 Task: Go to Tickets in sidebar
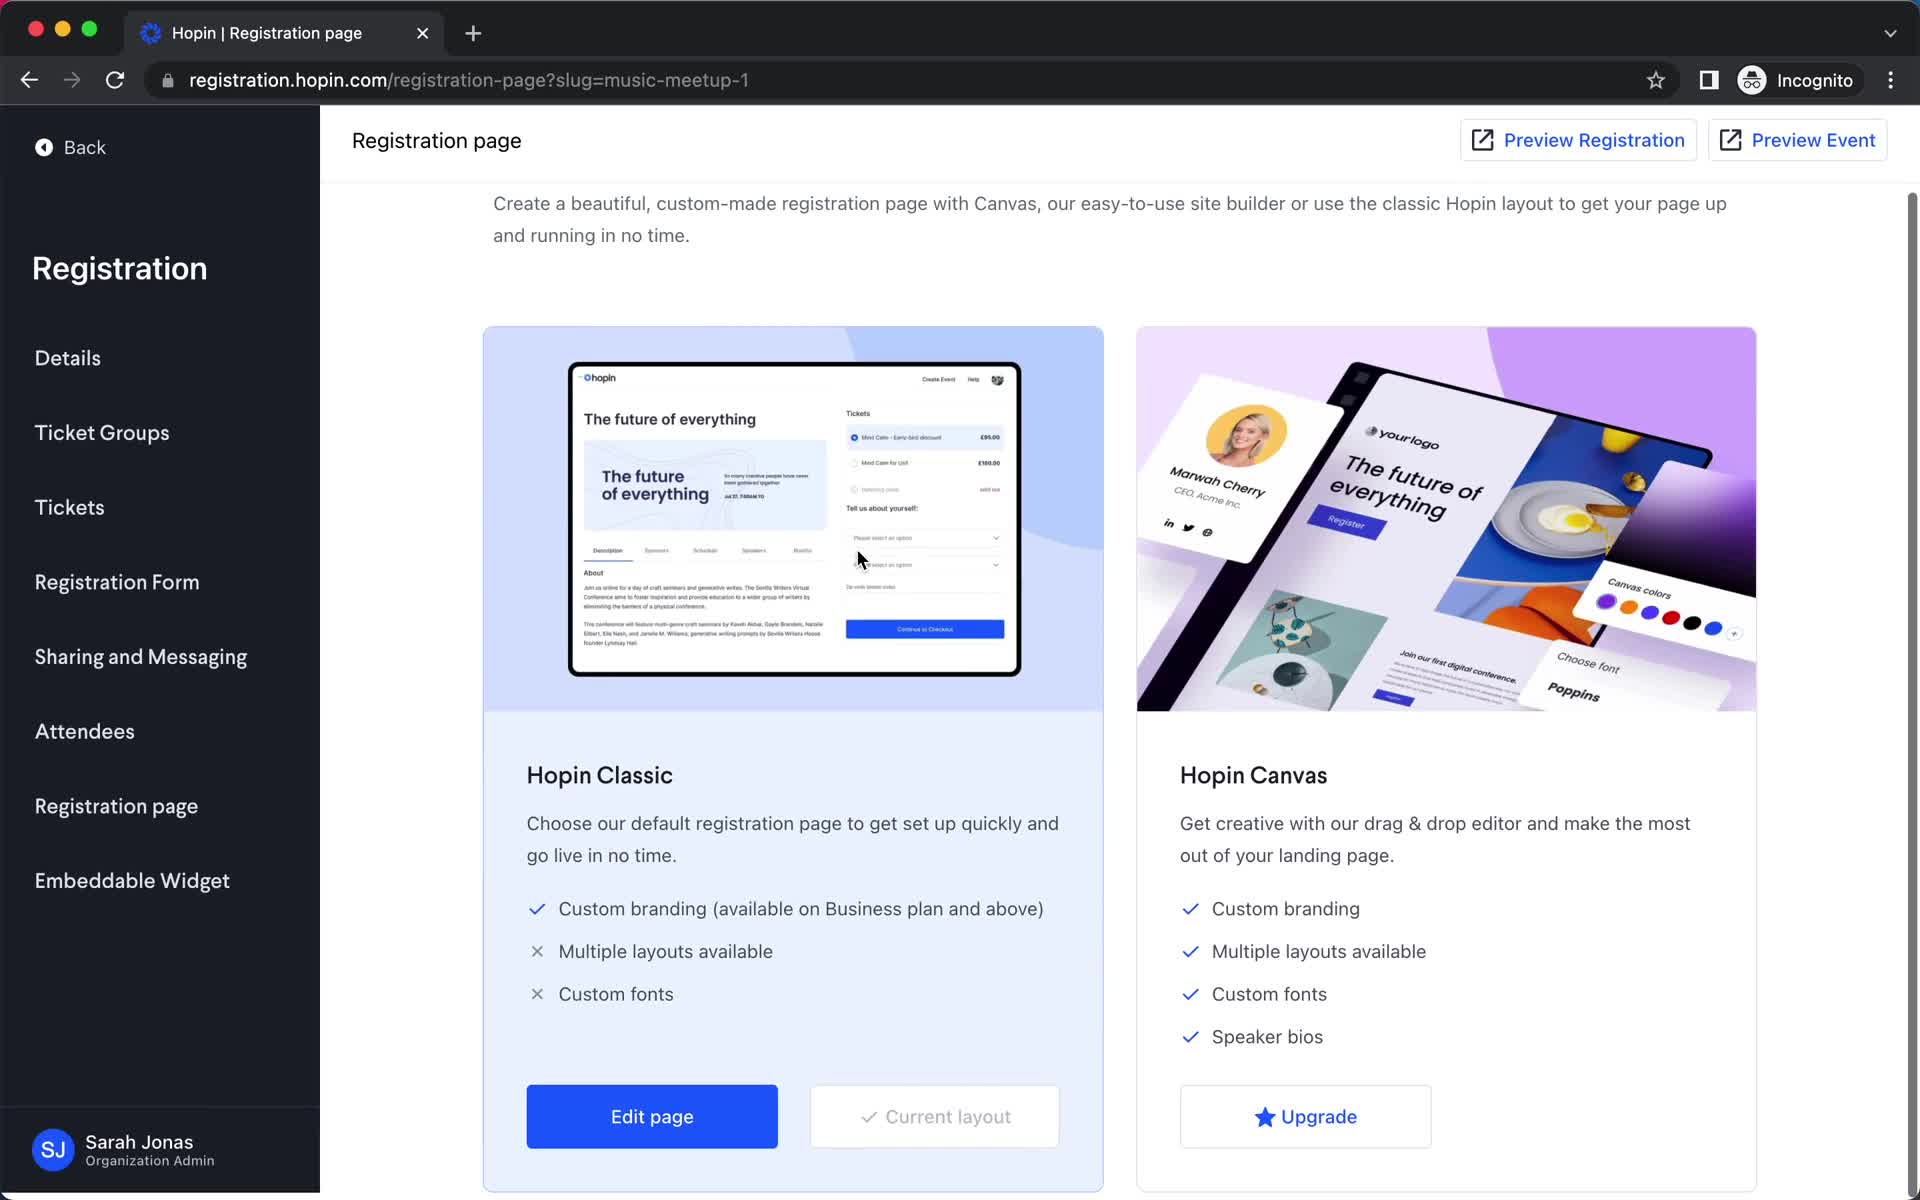click(x=70, y=507)
